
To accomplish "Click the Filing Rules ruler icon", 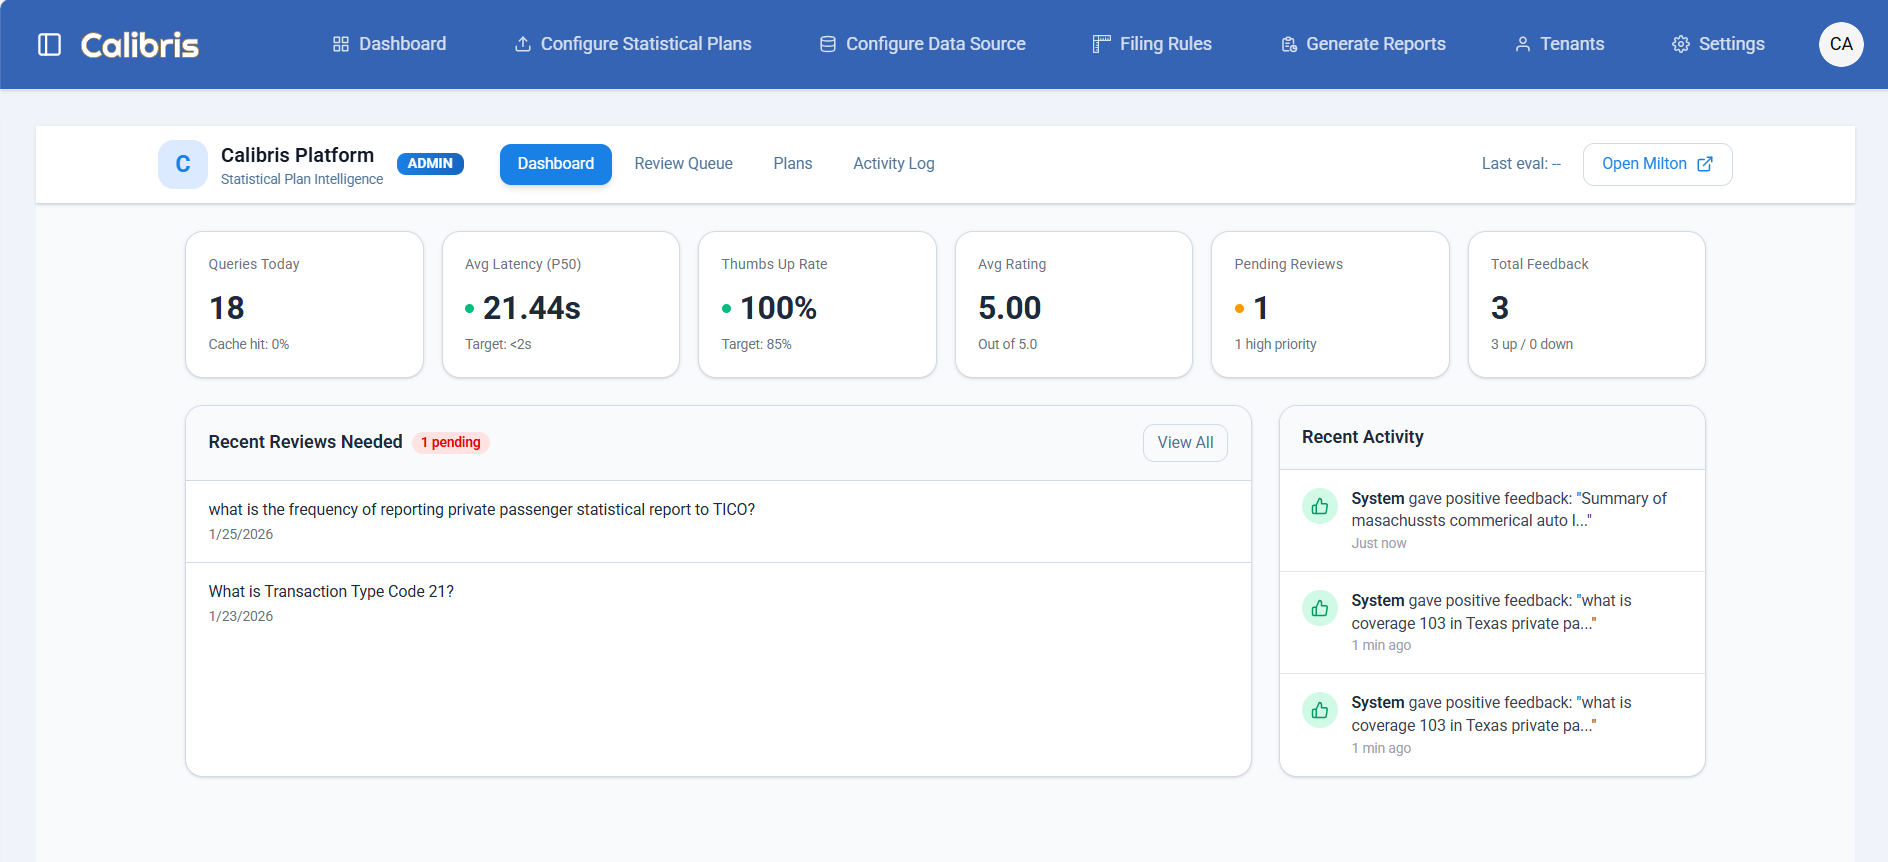I will click(x=1101, y=44).
